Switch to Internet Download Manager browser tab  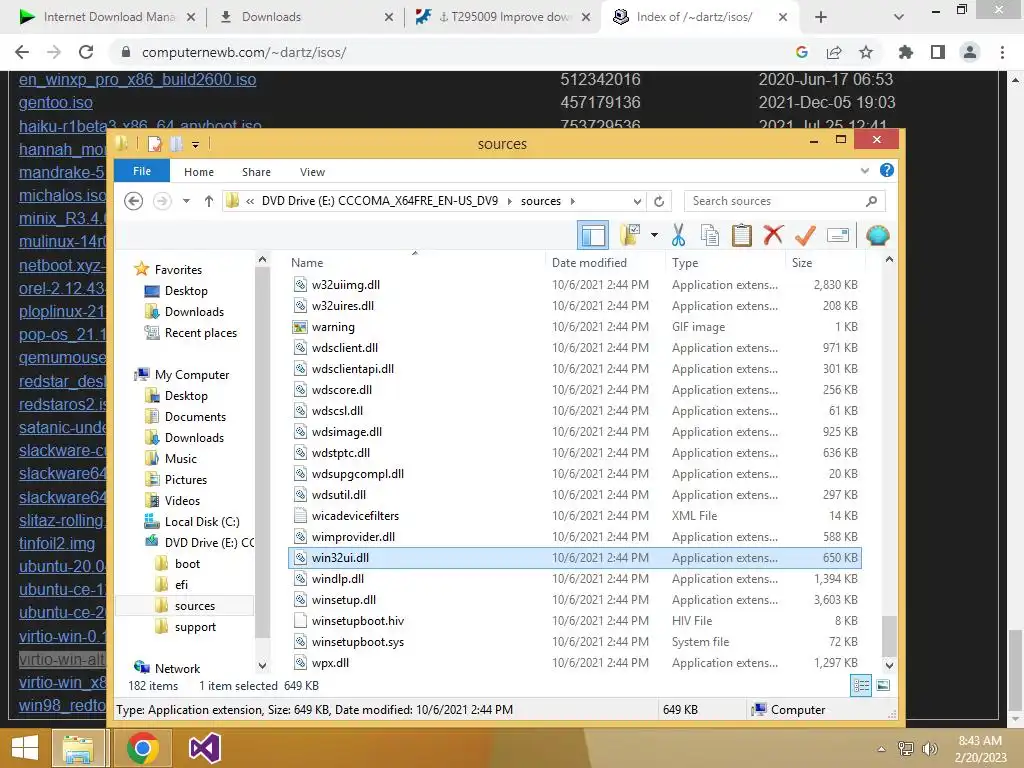click(108, 17)
